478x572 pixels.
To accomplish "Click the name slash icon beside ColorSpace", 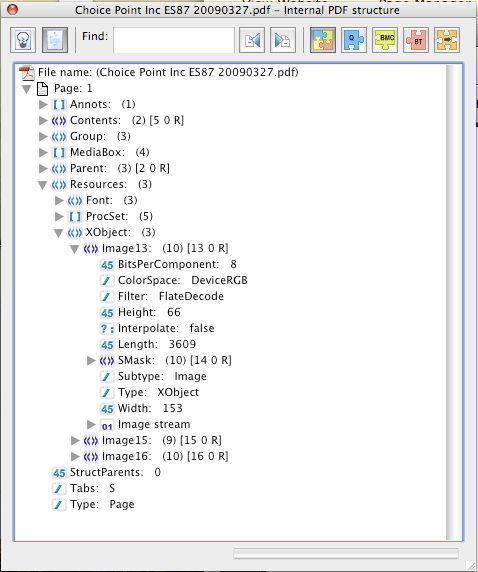I will tap(107, 281).
